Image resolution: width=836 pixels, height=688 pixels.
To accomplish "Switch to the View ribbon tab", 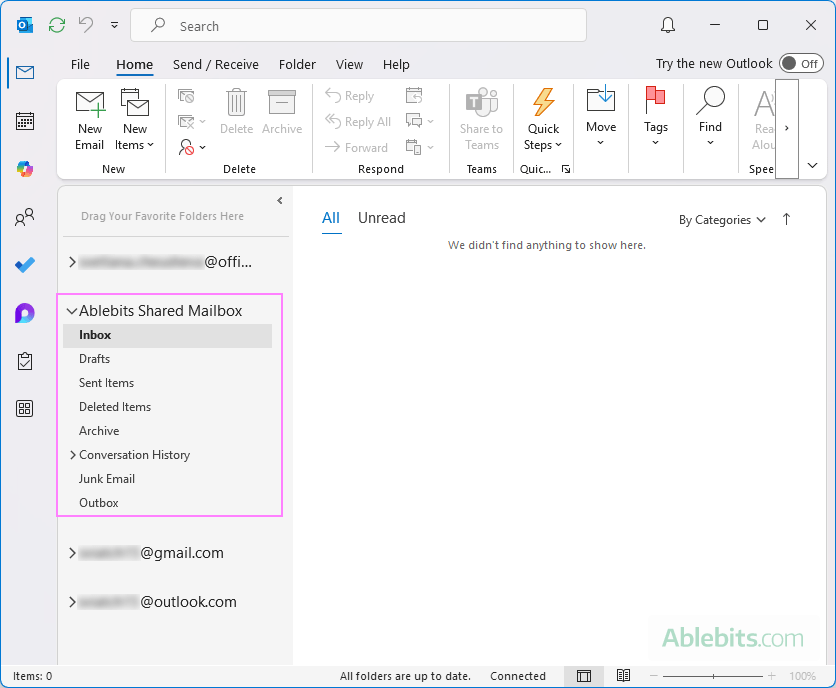I will [x=349, y=65].
